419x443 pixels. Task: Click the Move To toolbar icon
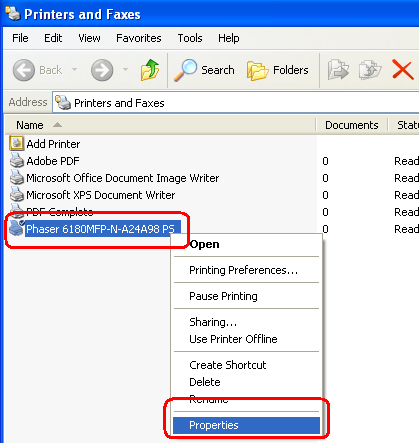pyautogui.click(x=338, y=70)
